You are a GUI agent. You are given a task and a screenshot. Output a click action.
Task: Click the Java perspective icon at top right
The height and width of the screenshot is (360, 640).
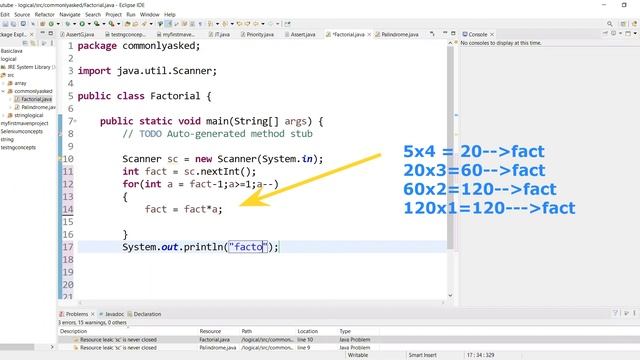tap(635, 24)
